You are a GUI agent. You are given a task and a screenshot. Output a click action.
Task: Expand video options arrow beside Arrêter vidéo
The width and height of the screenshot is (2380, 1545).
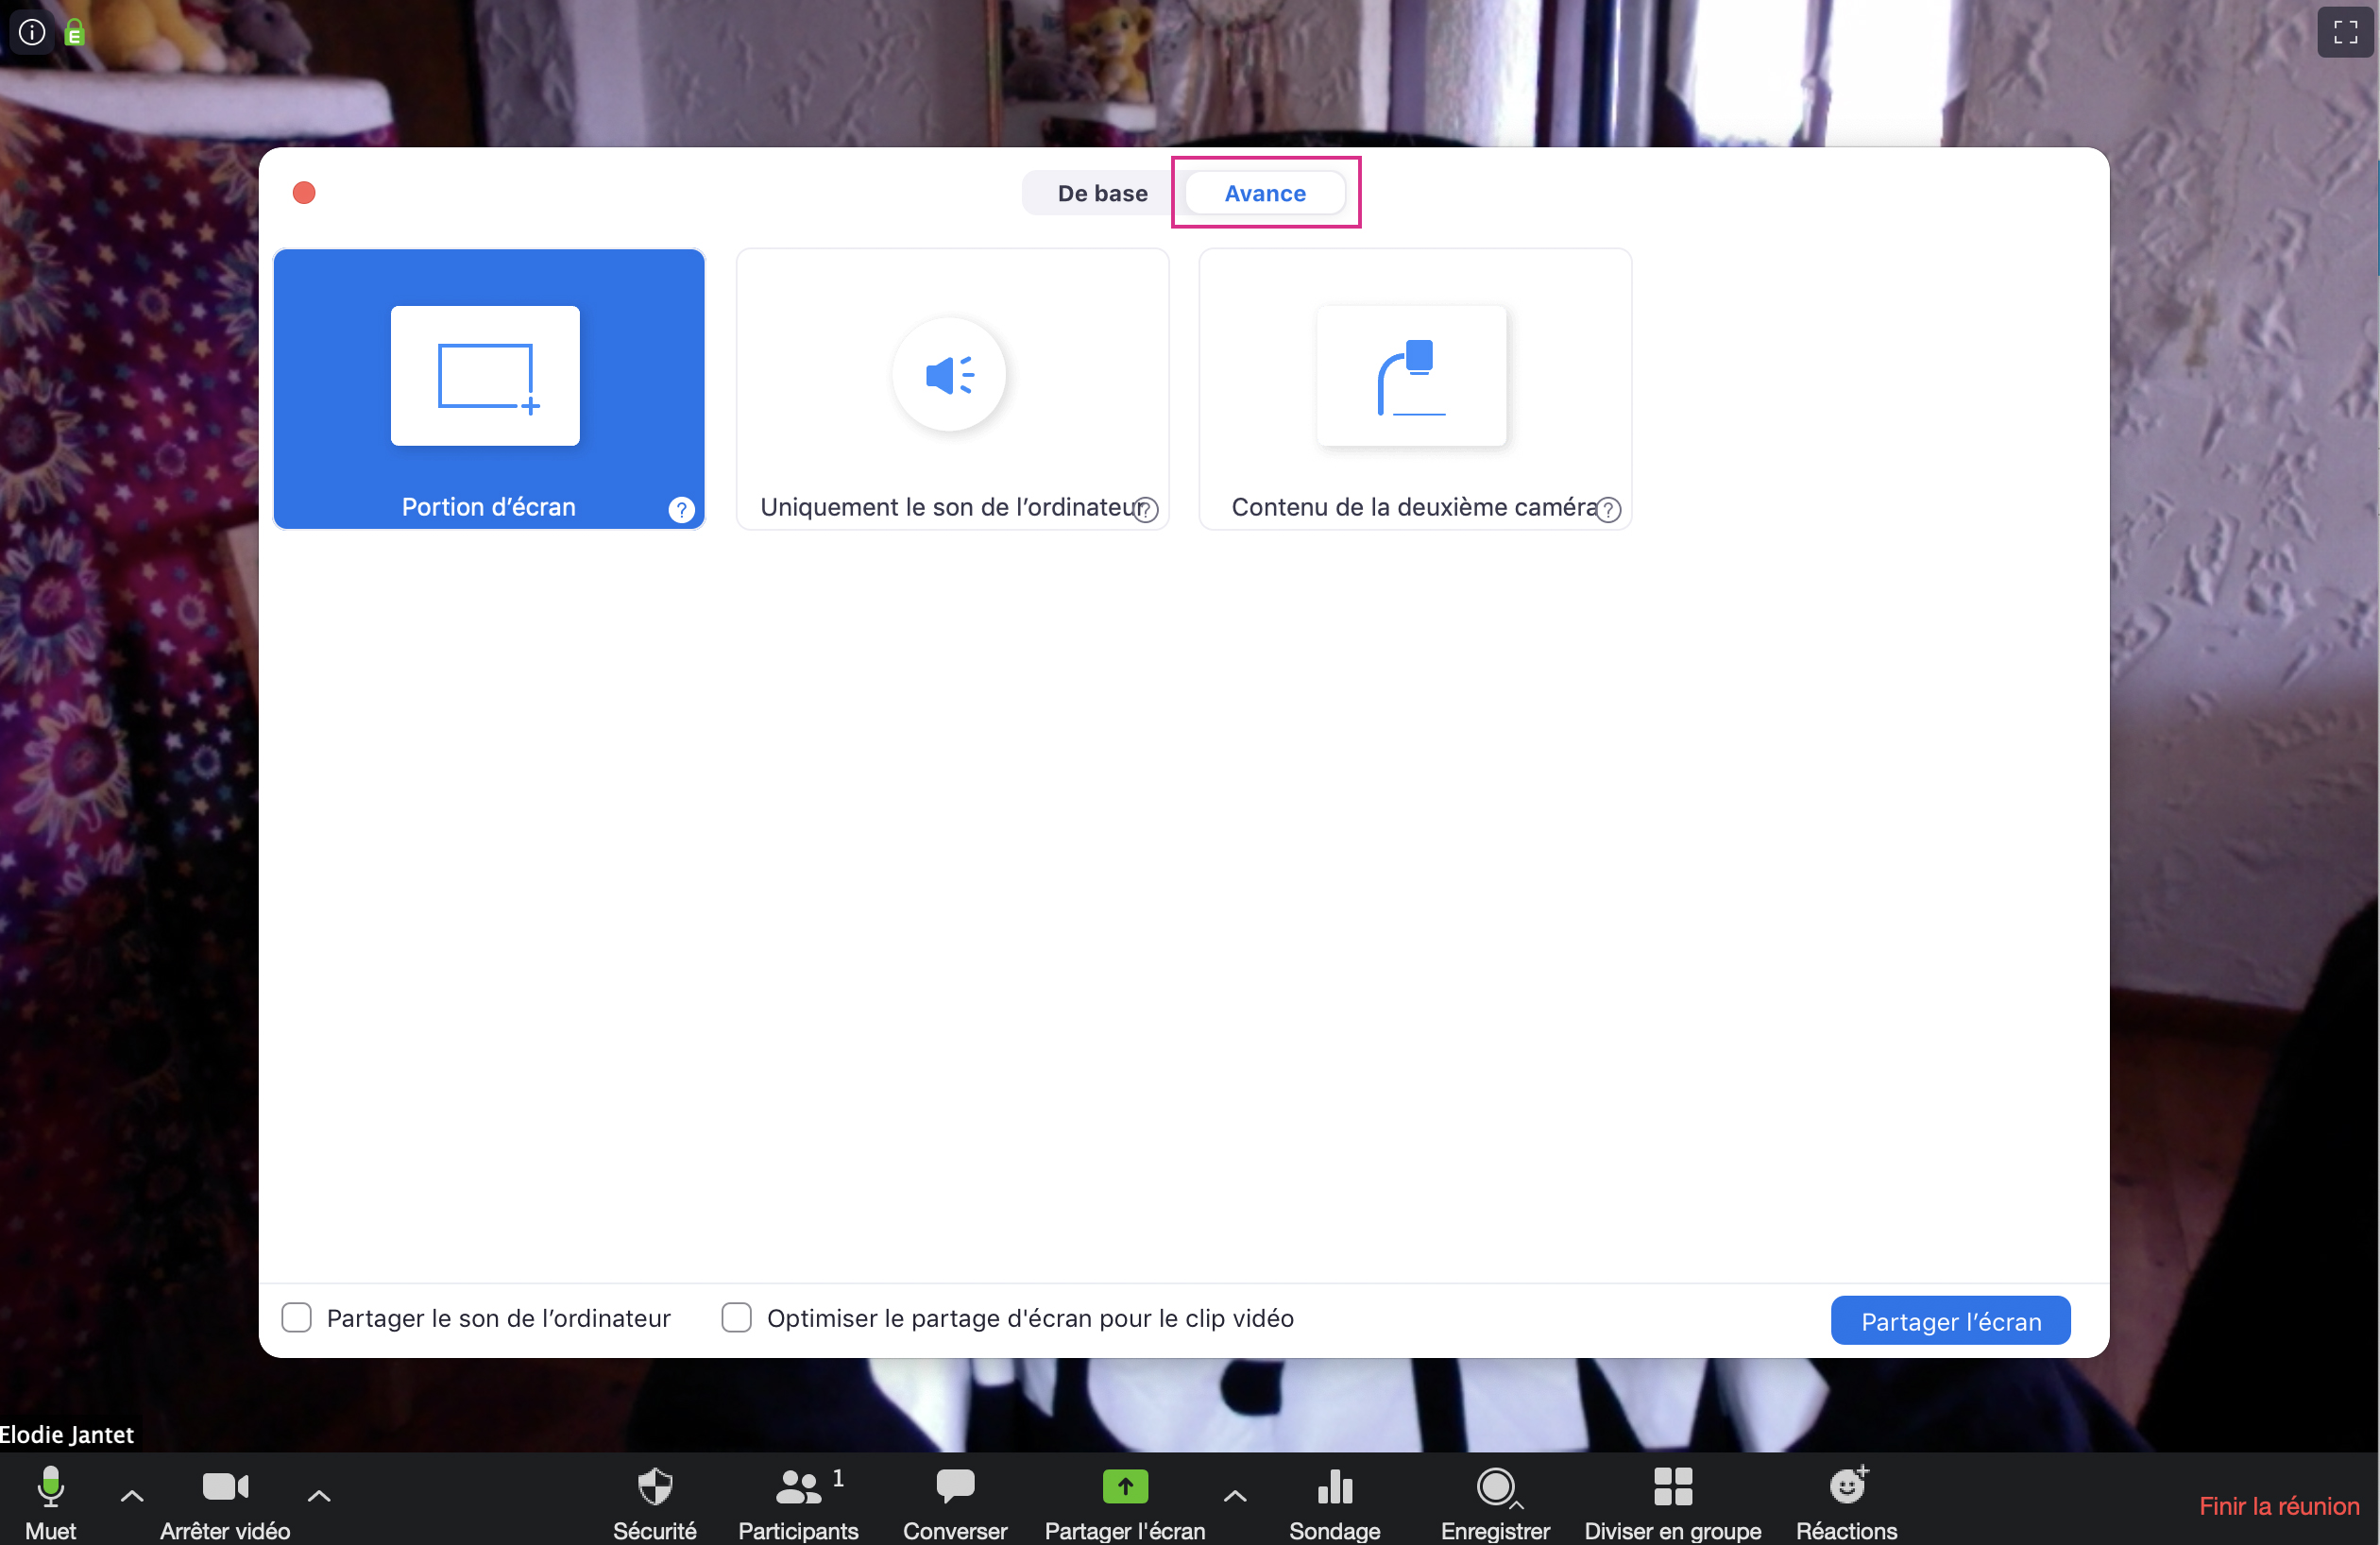[x=319, y=1496]
